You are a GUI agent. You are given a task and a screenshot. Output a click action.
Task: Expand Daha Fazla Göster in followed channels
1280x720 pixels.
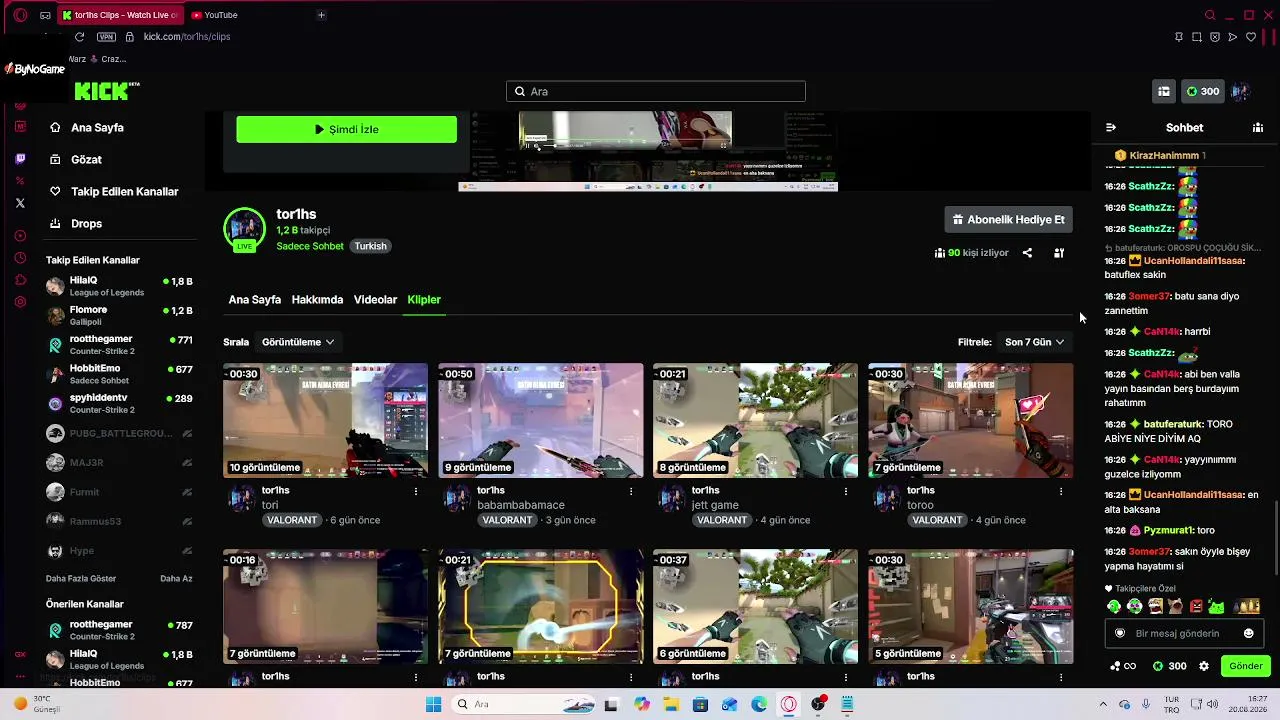pos(81,579)
